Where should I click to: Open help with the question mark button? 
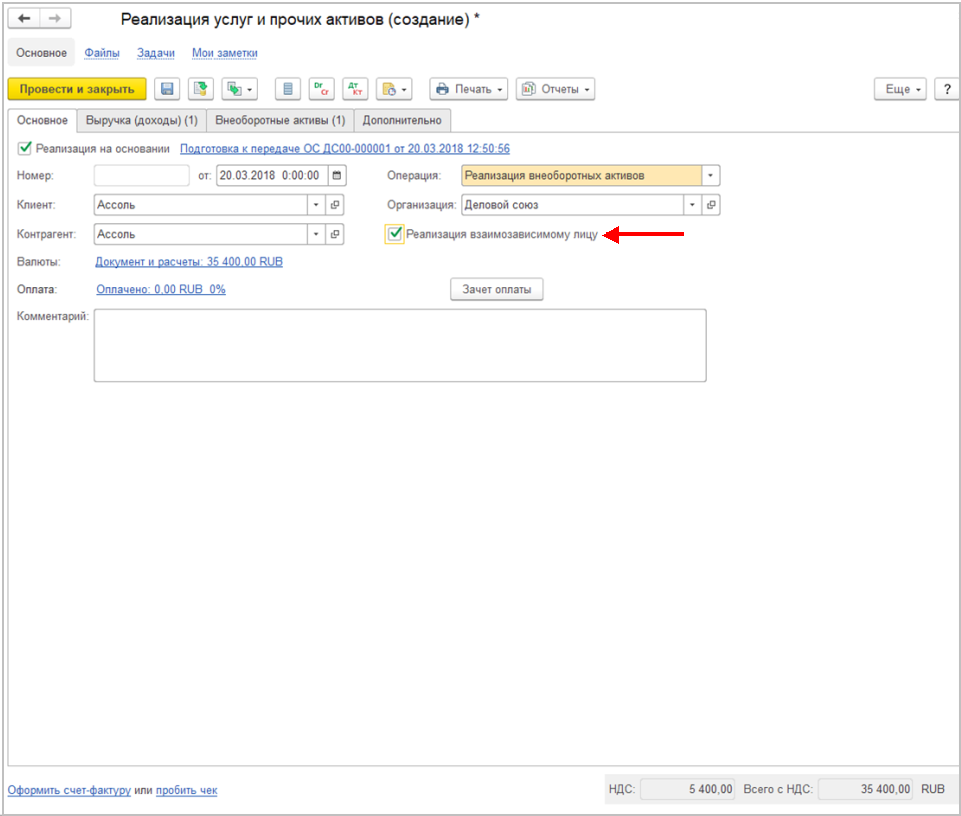pyautogui.click(x=947, y=89)
